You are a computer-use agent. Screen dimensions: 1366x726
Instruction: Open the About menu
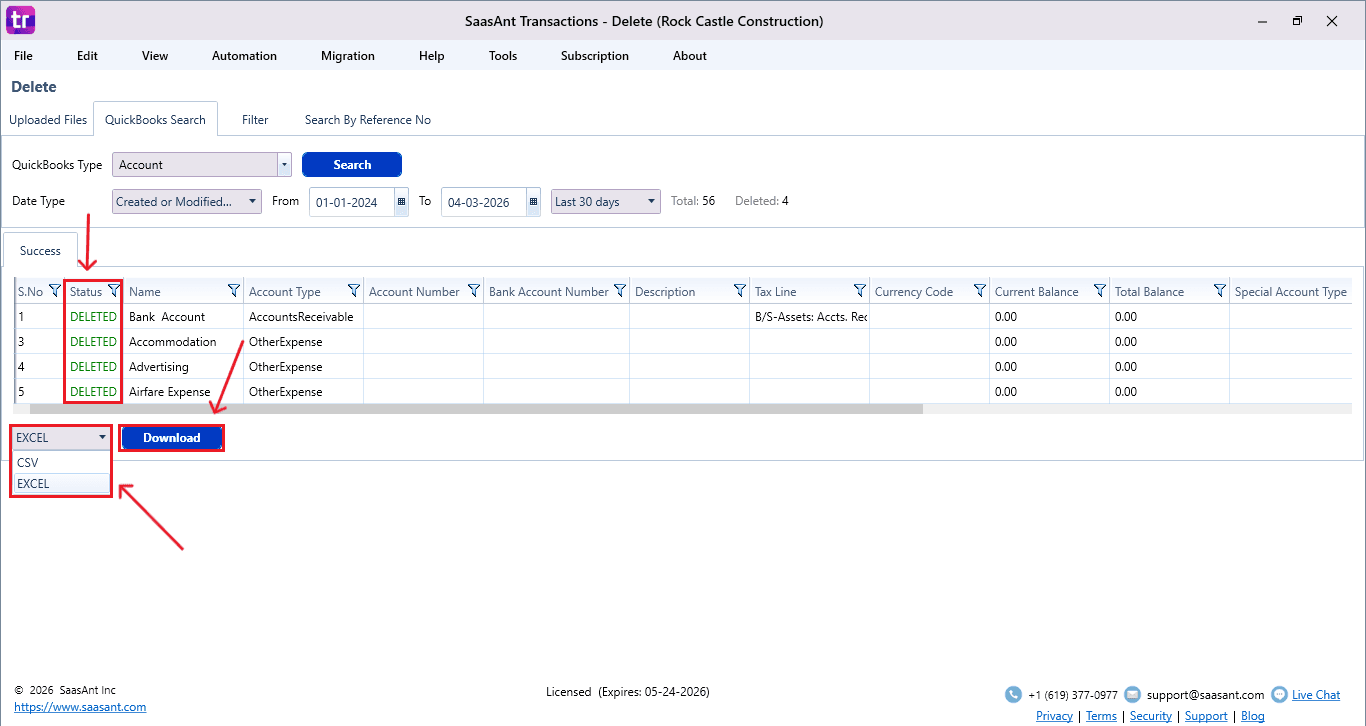click(x=690, y=56)
